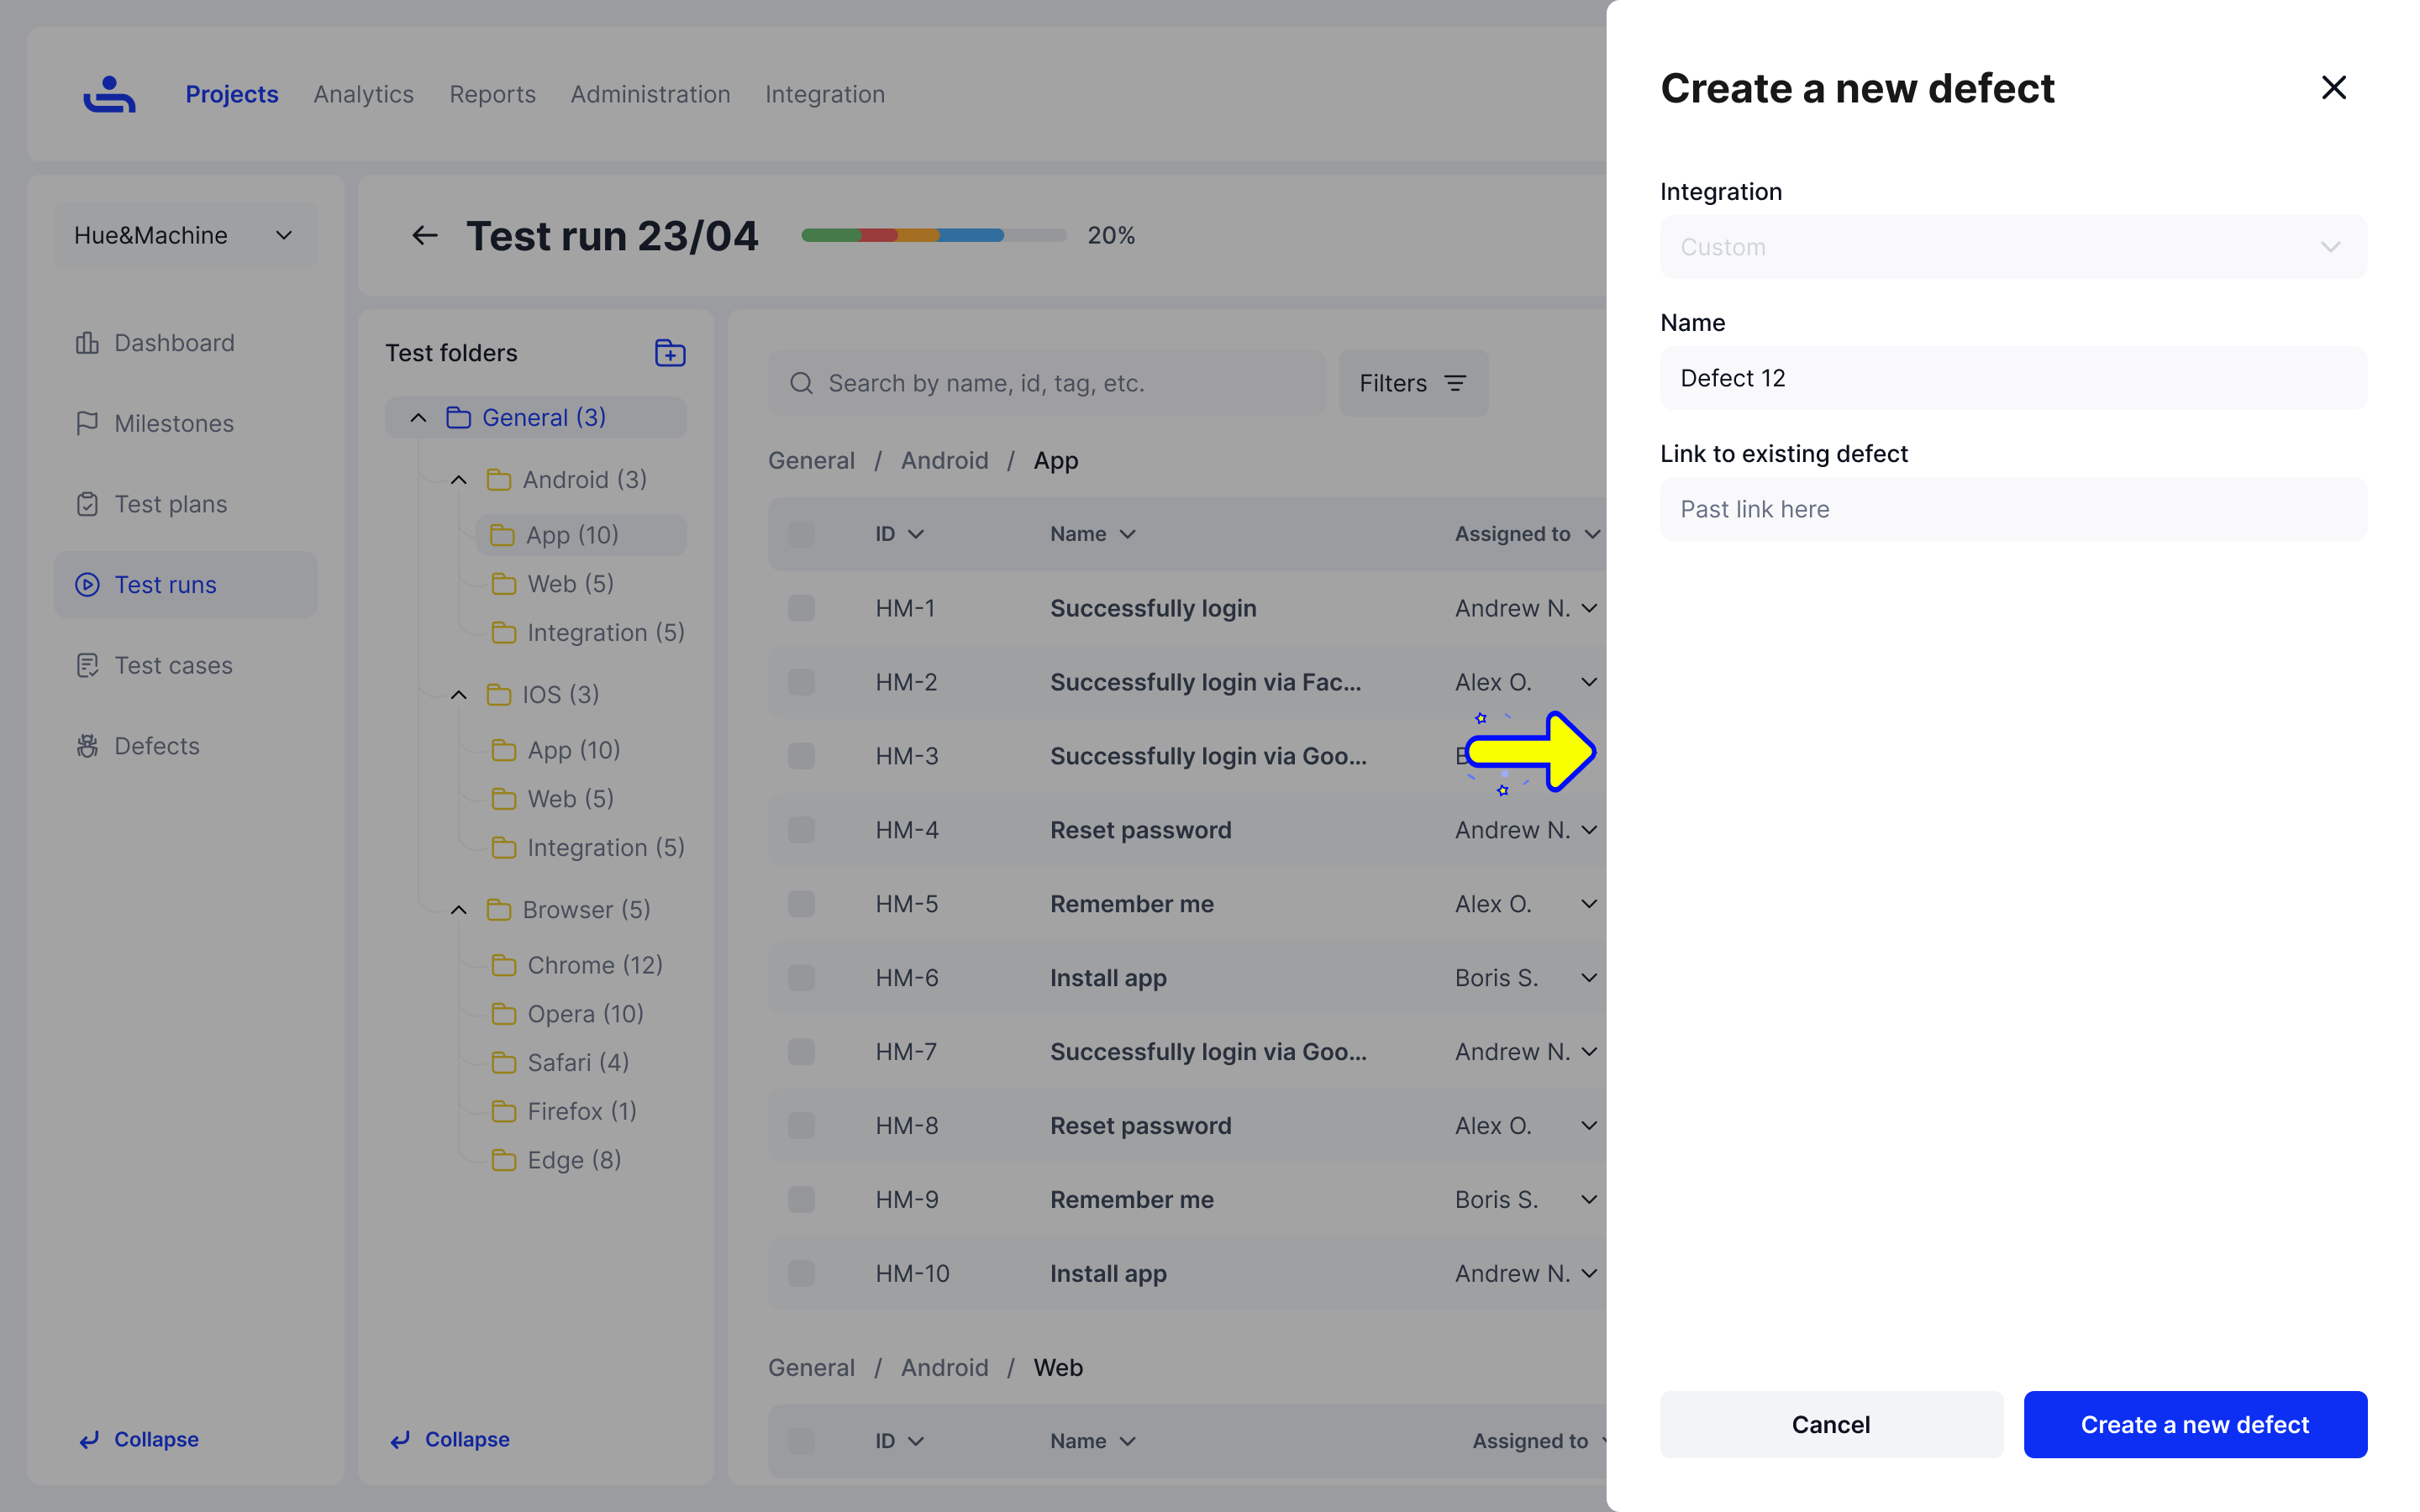Toggle the select-all checkbox in App table header
Screen dimensions: 2420x1512
coord(801,534)
